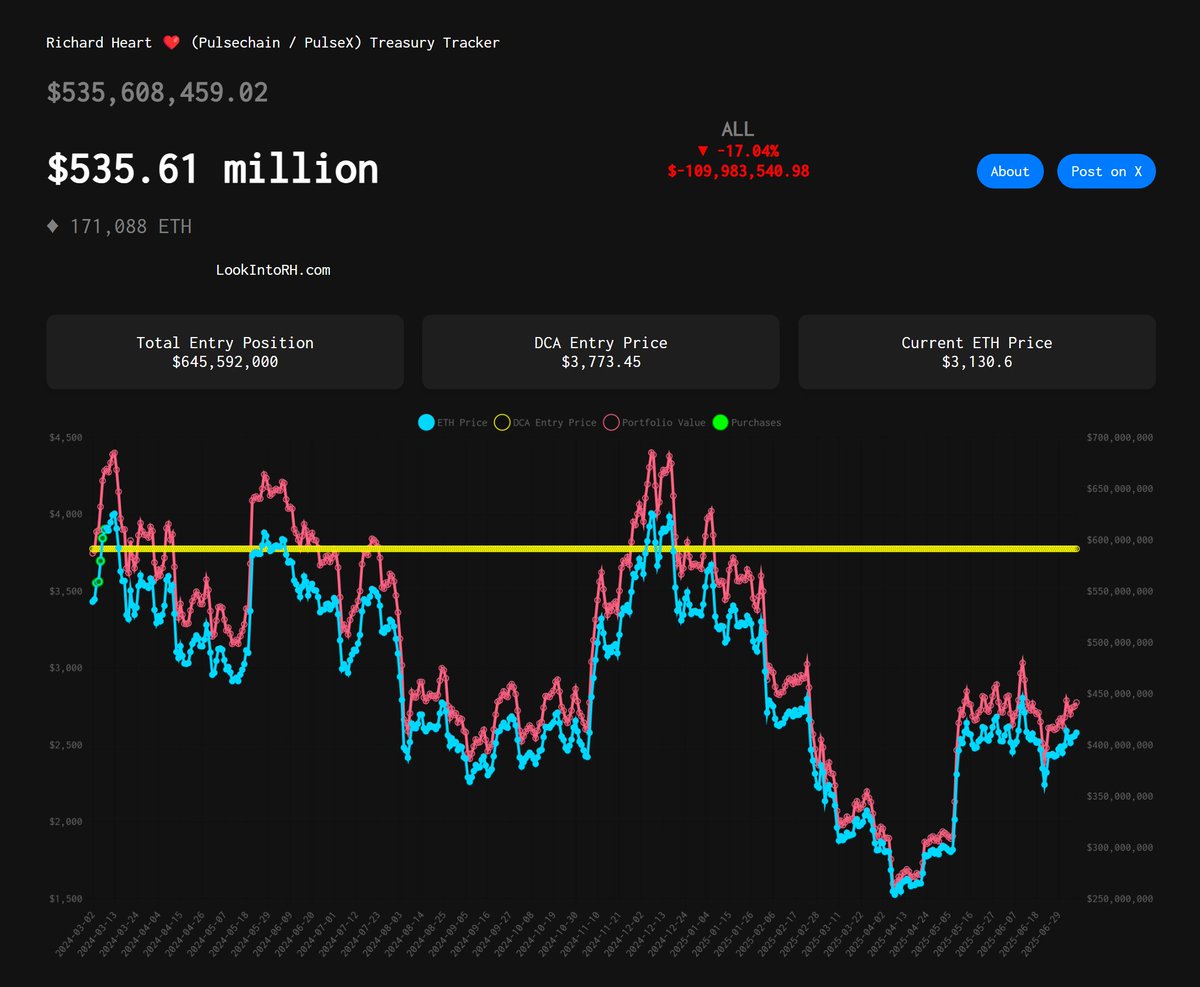Click the DCA Entry Price card
This screenshot has width=1200, height=987.
(600, 352)
